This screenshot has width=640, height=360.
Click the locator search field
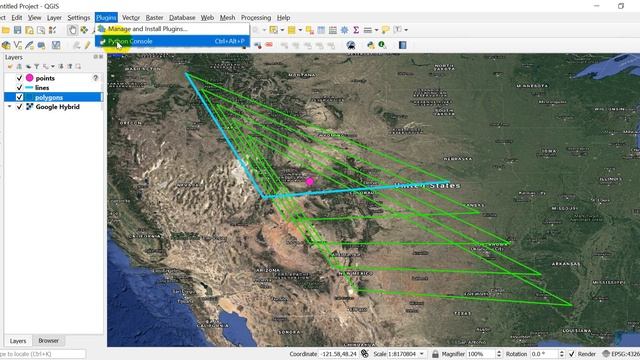click(42, 354)
